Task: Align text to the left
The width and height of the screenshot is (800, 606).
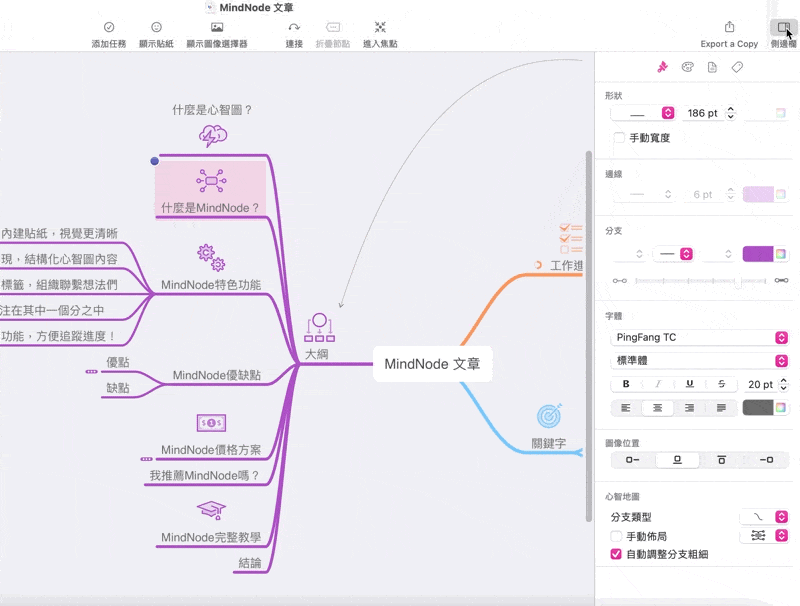Action: click(x=626, y=408)
